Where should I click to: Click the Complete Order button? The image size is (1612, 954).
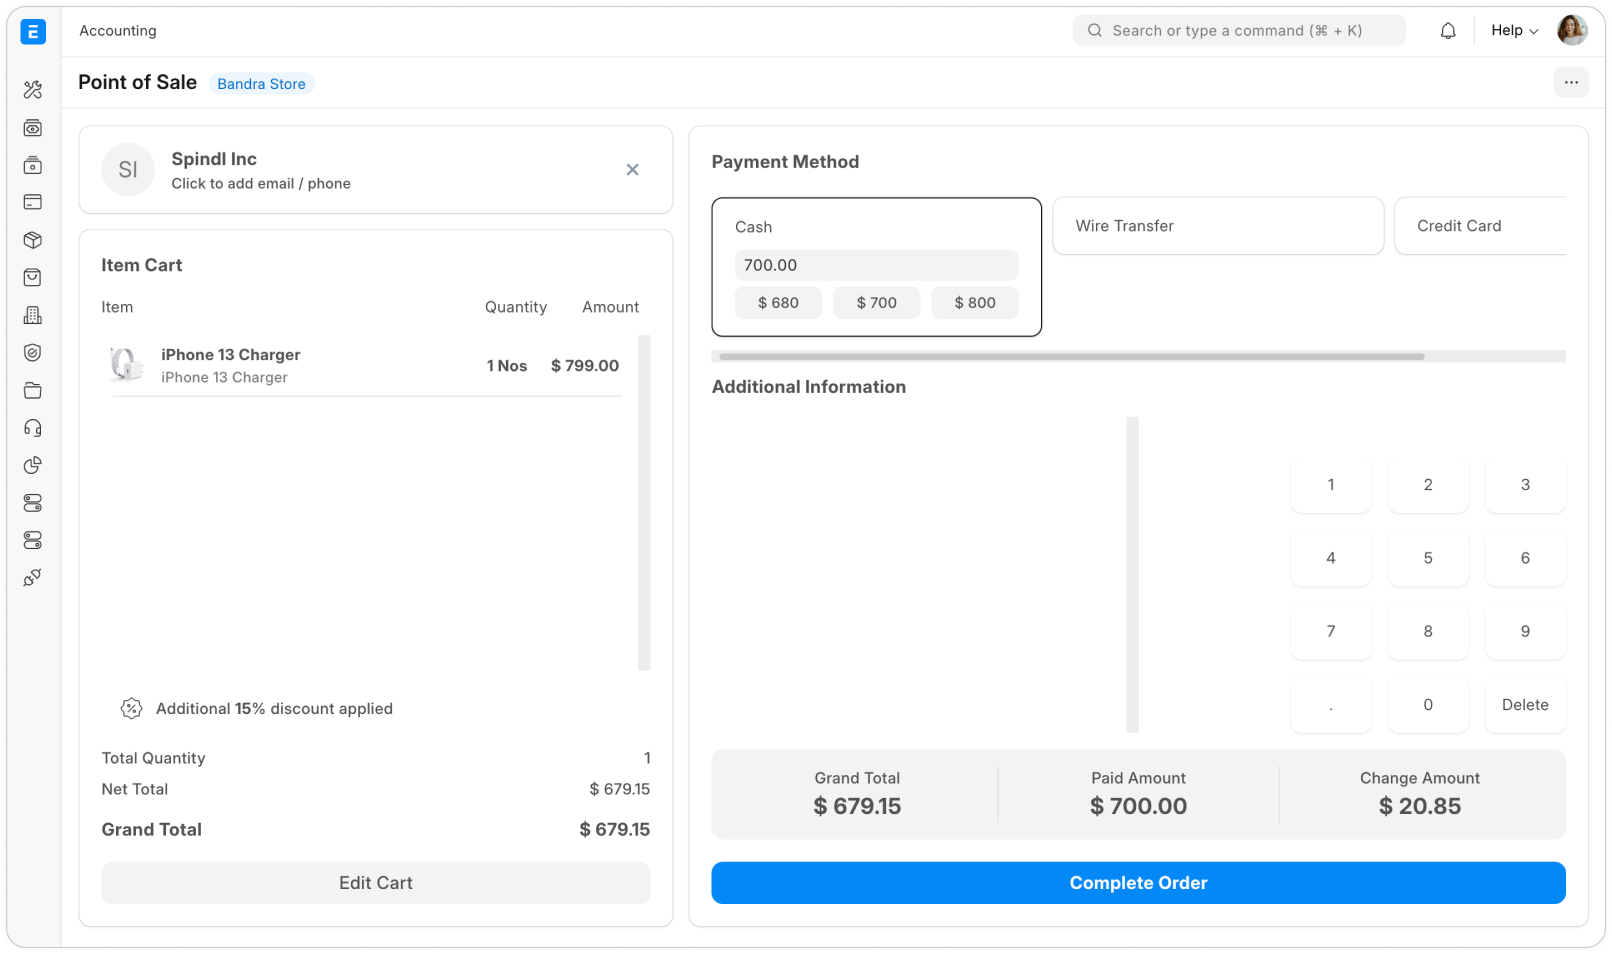[x=1138, y=883]
